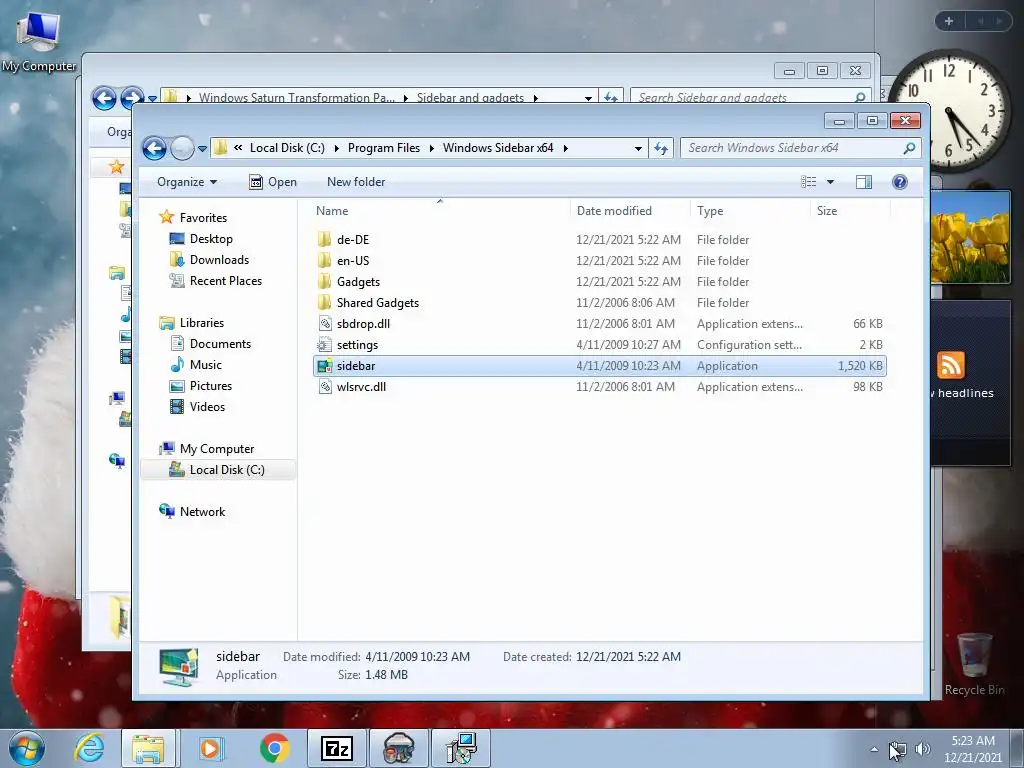Click Sidebar and gadgets breadcrumb in the background window
1024x768 pixels.
(x=470, y=97)
